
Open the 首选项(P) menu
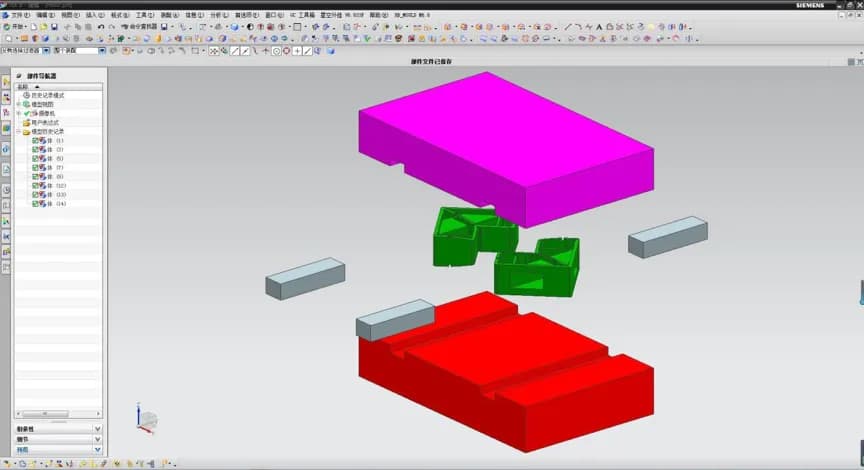pyautogui.click(x=246, y=15)
